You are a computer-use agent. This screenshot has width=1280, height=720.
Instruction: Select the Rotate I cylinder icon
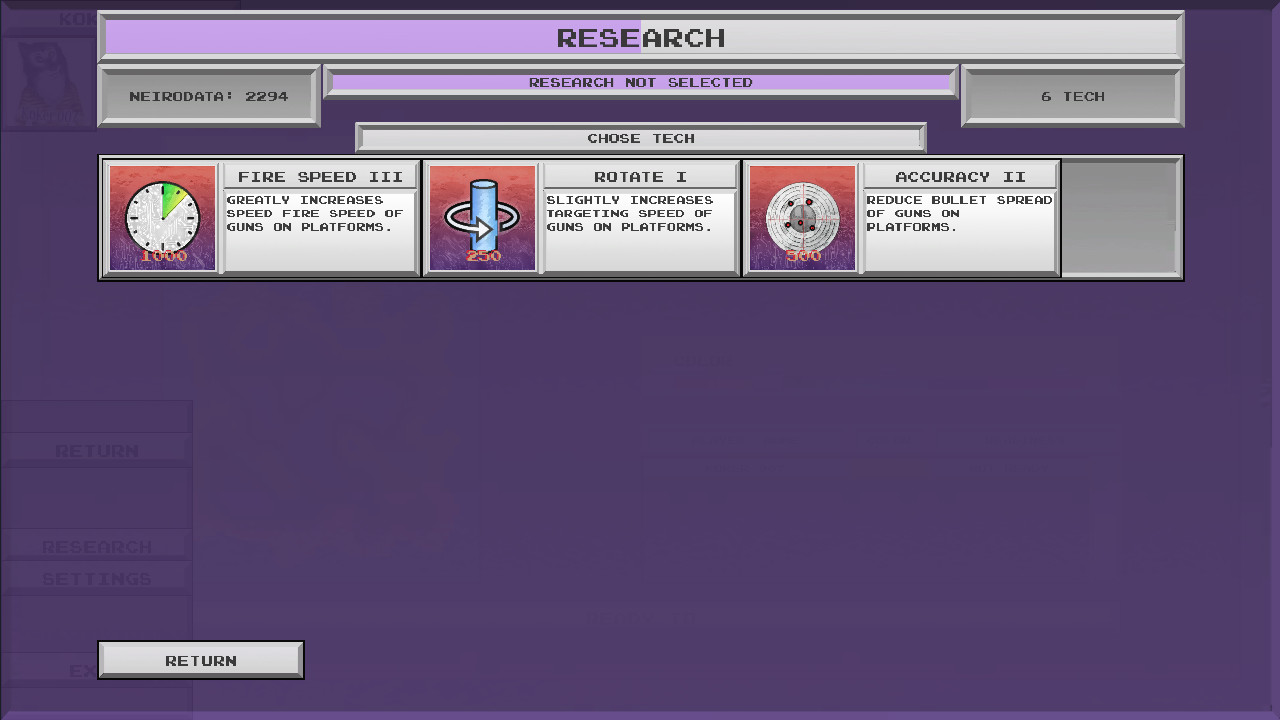tap(482, 212)
